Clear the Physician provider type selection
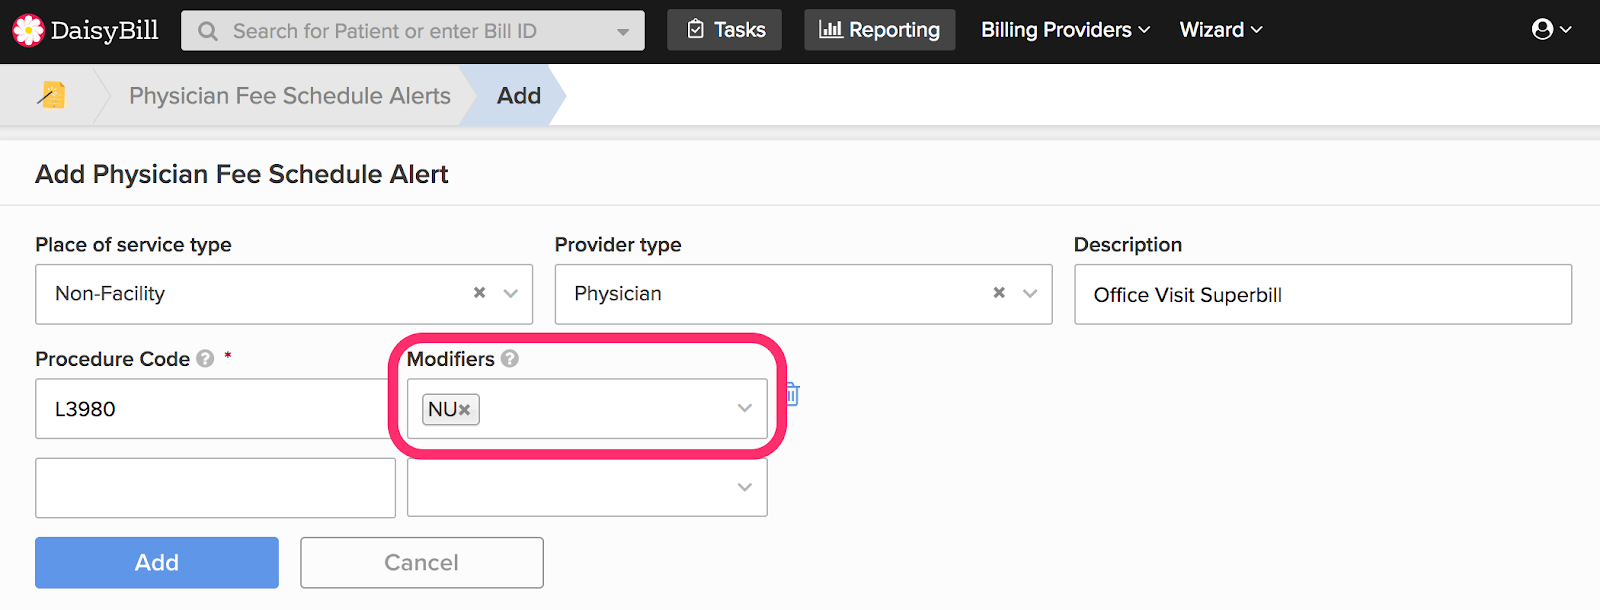This screenshot has width=1600, height=610. pos(999,293)
